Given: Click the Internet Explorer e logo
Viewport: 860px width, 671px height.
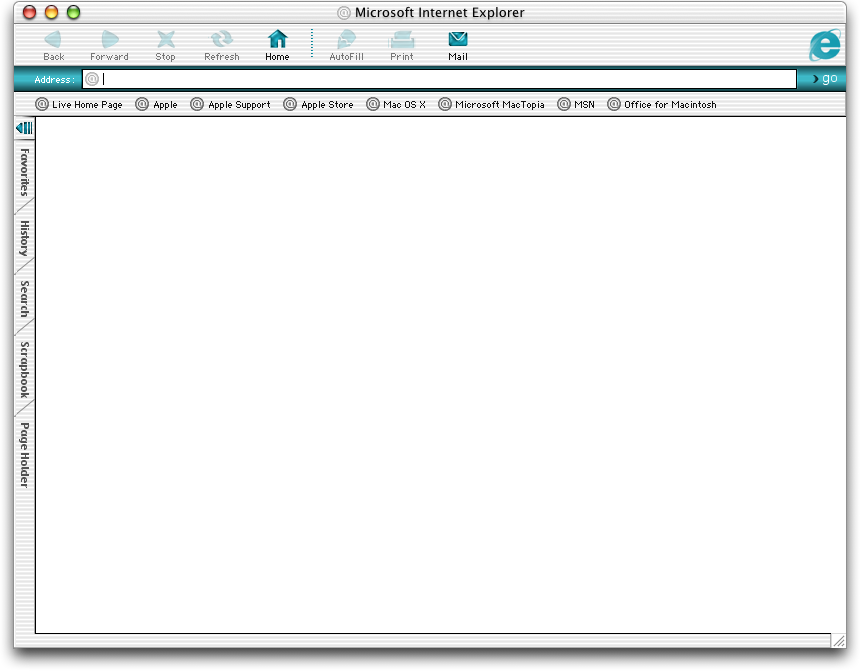Looking at the screenshot, I should 825,45.
